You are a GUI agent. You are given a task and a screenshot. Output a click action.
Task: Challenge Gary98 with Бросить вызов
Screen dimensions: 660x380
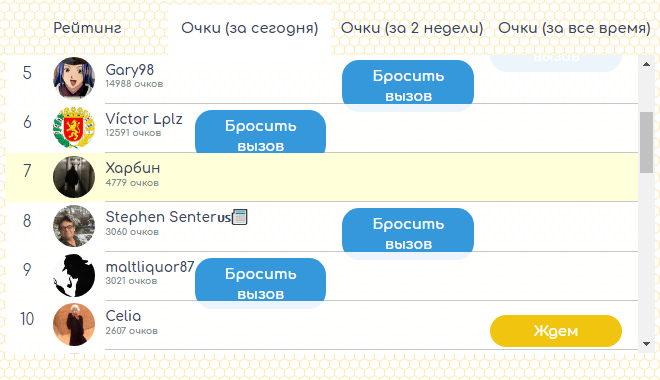point(408,86)
